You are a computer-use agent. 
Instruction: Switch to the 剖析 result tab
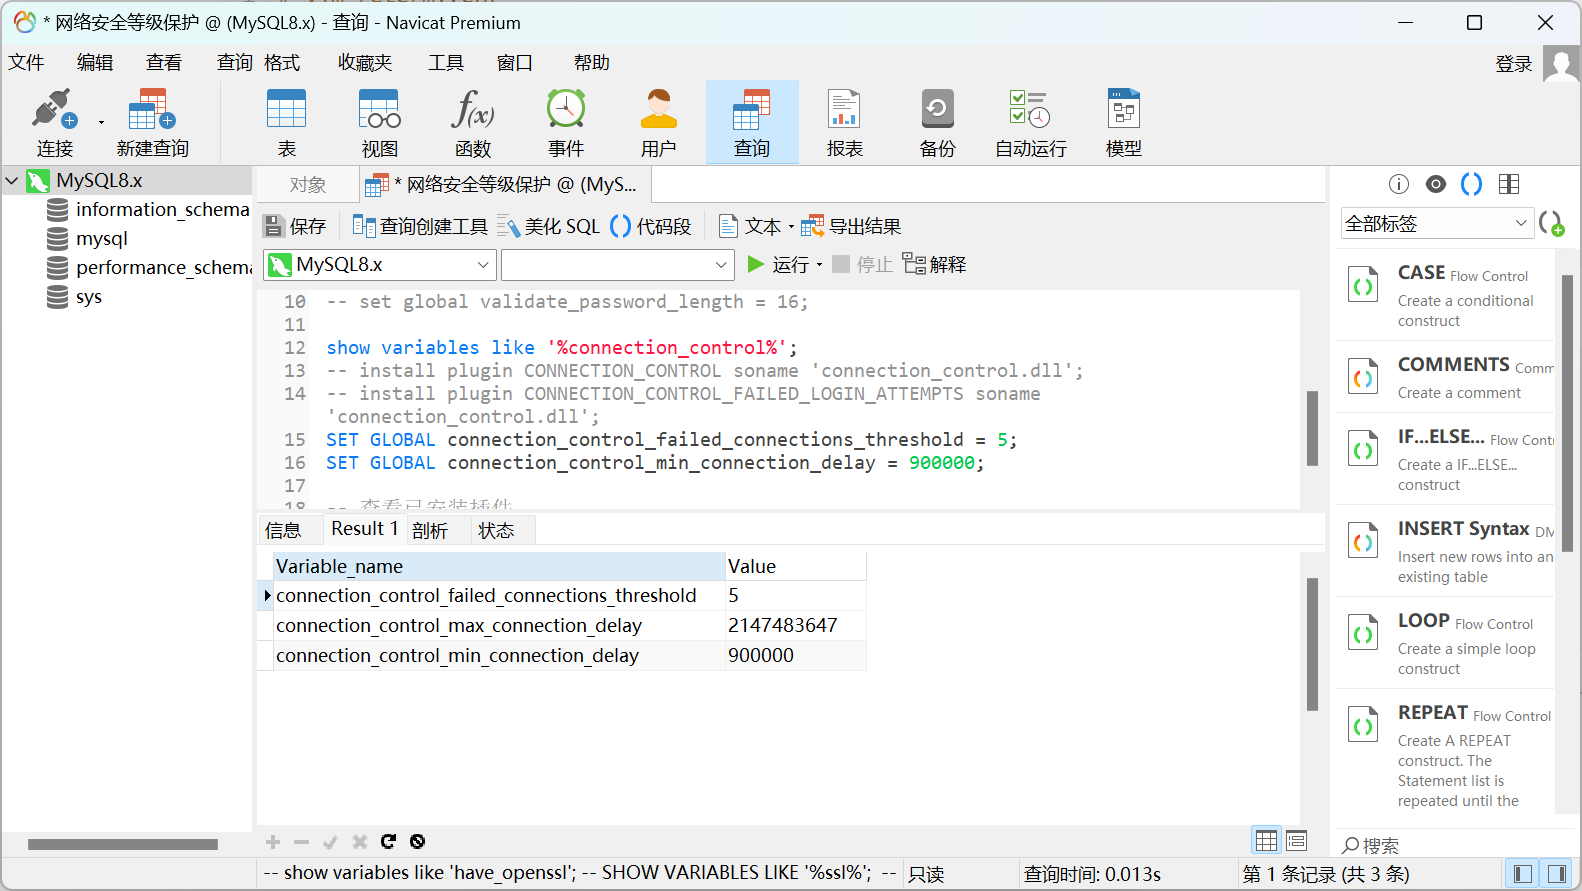430,530
